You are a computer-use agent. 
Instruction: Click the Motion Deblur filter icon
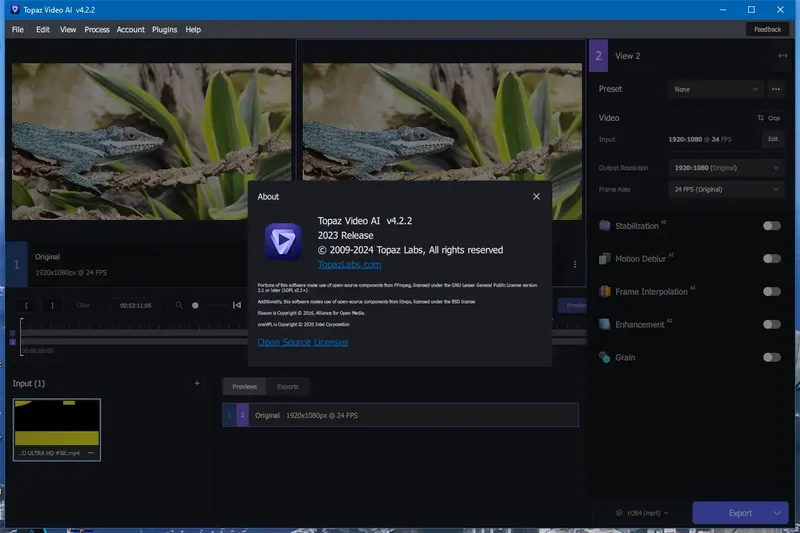tap(605, 259)
